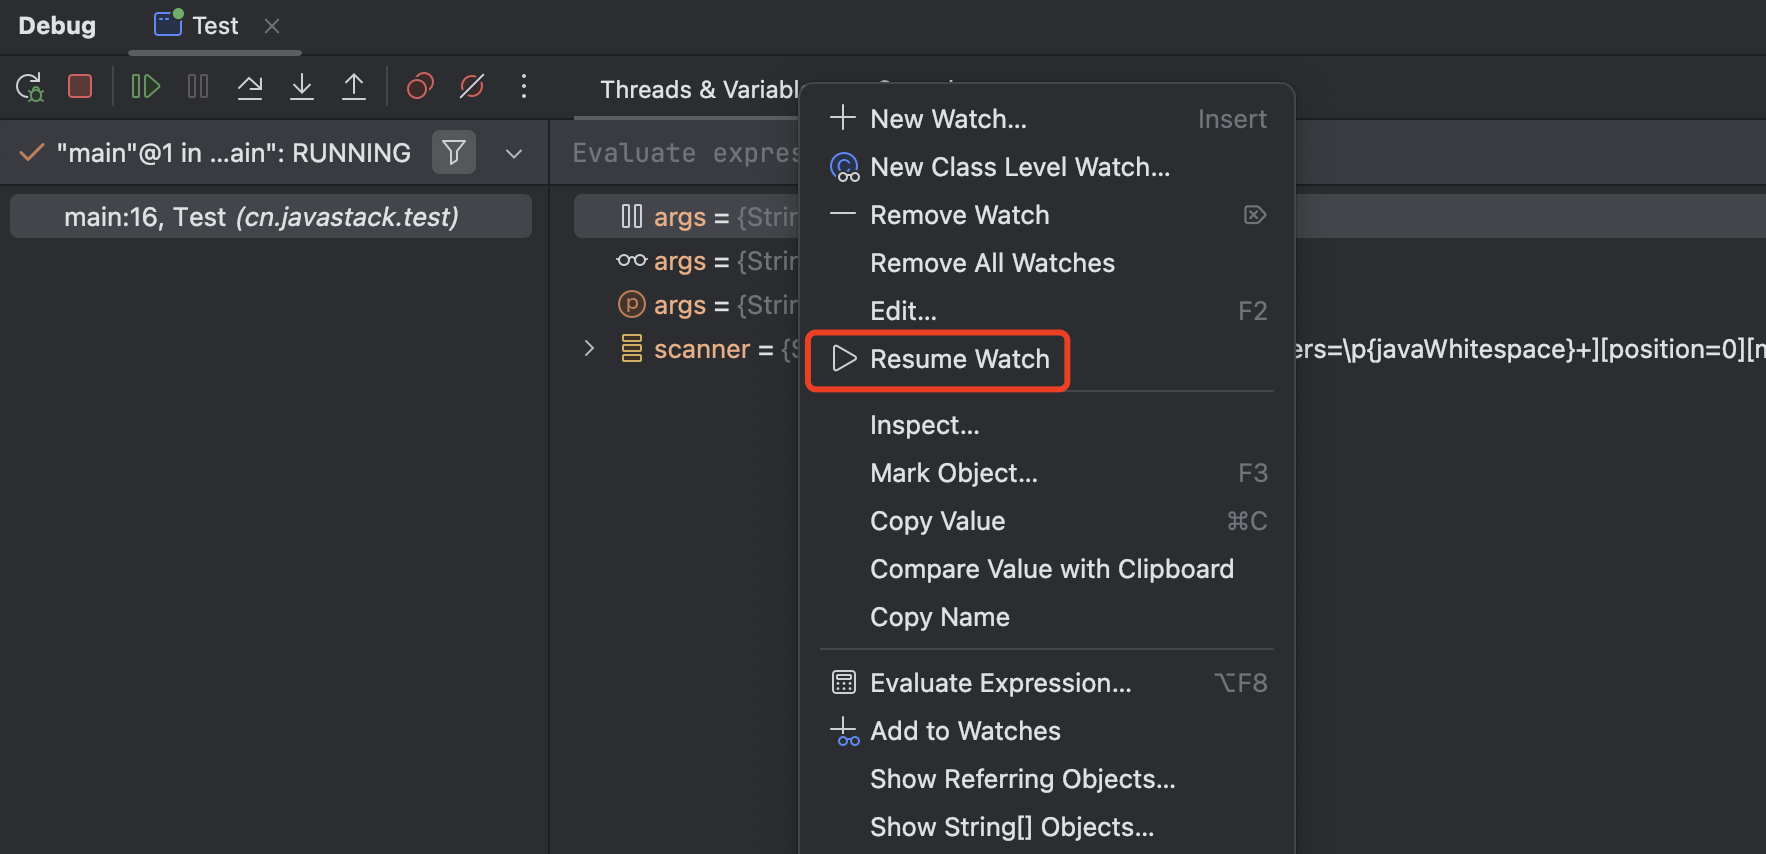Click the Rerun debug session icon
The height and width of the screenshot is (854, 1766).
click(30, 87)
